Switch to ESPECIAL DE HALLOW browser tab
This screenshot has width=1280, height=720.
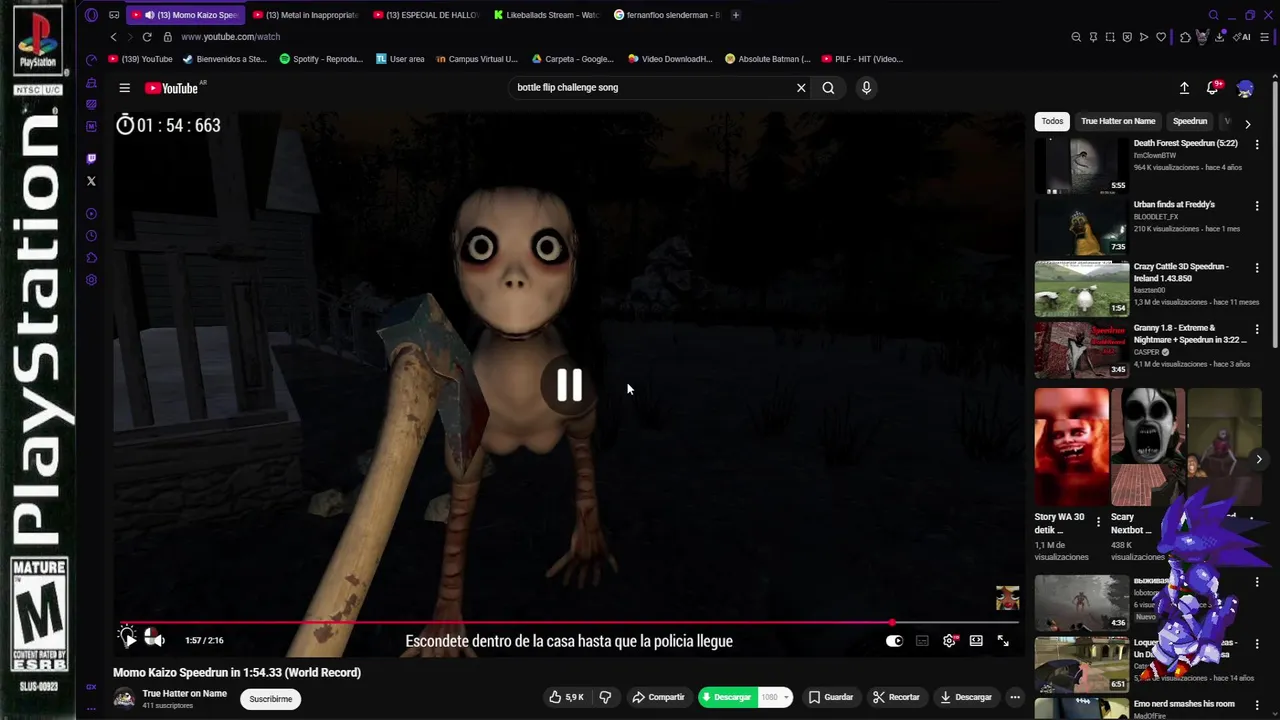tap(426, 15)
